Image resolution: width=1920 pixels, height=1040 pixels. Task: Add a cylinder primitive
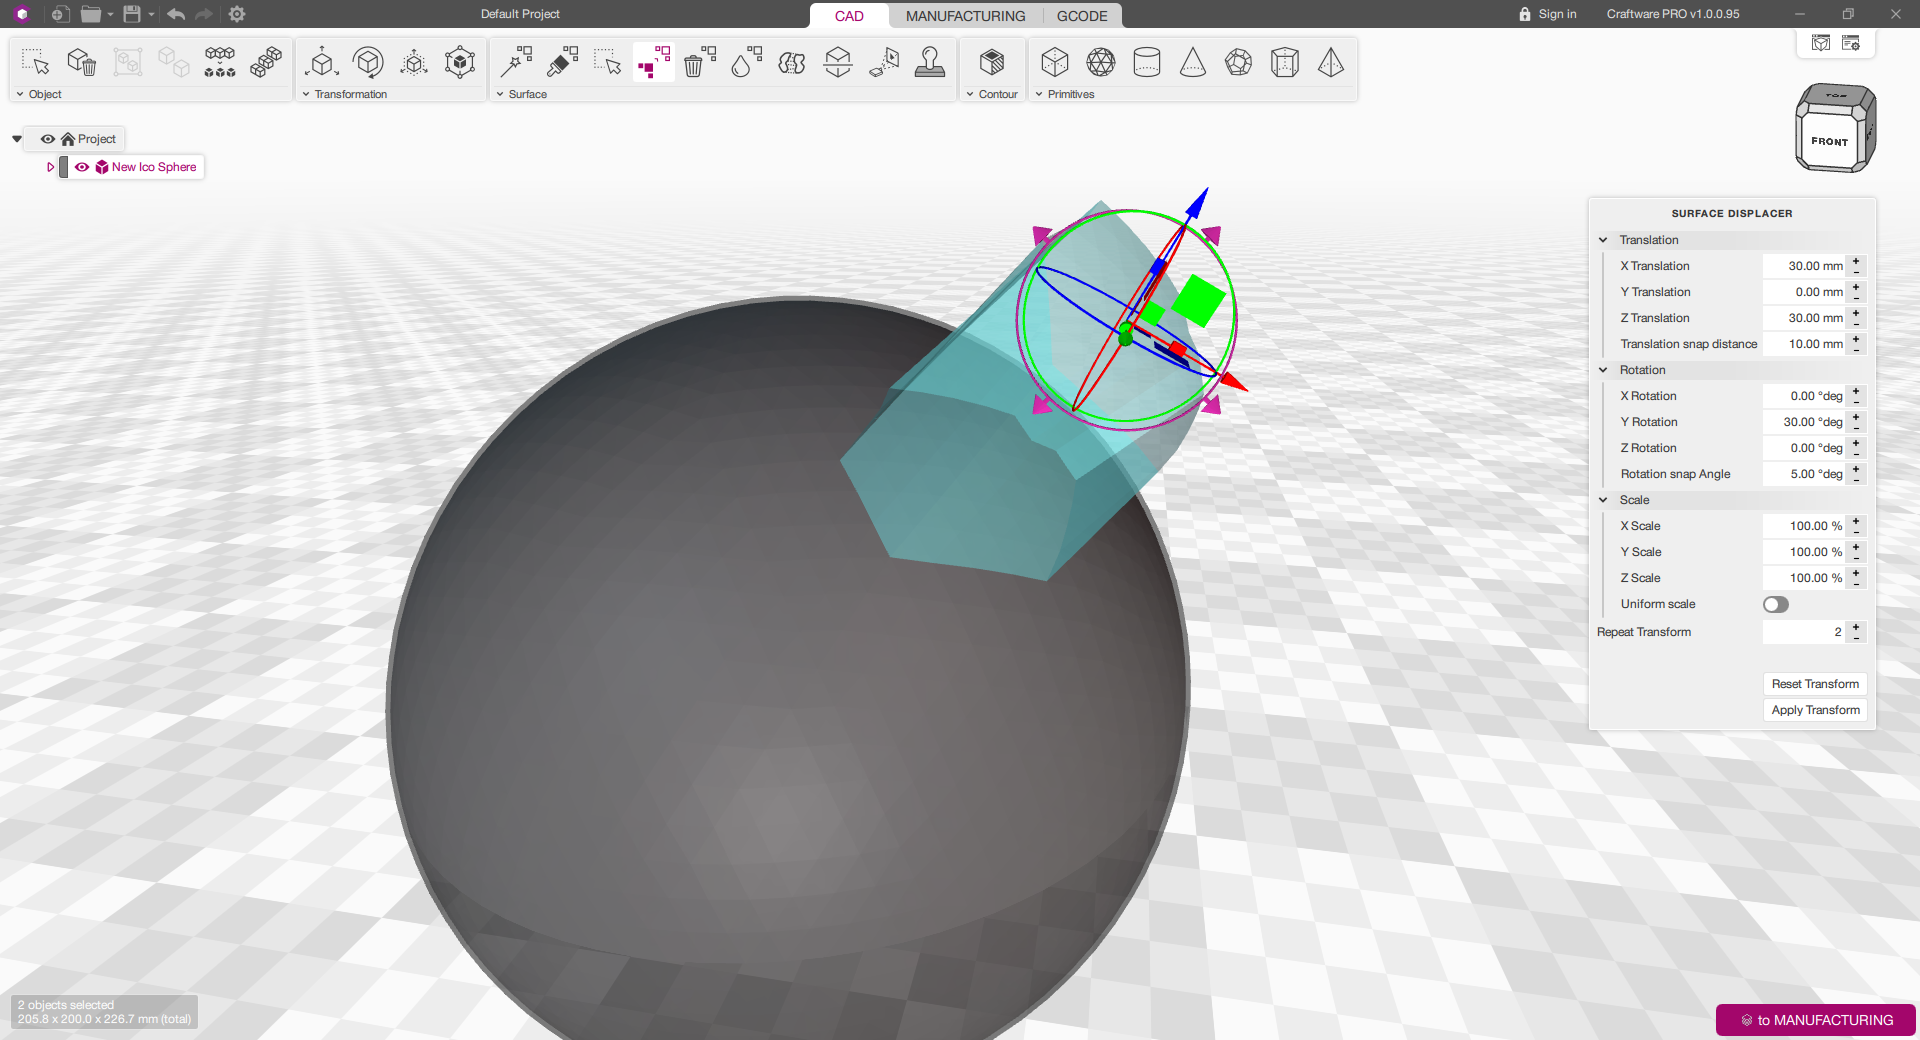(1146, 63)
